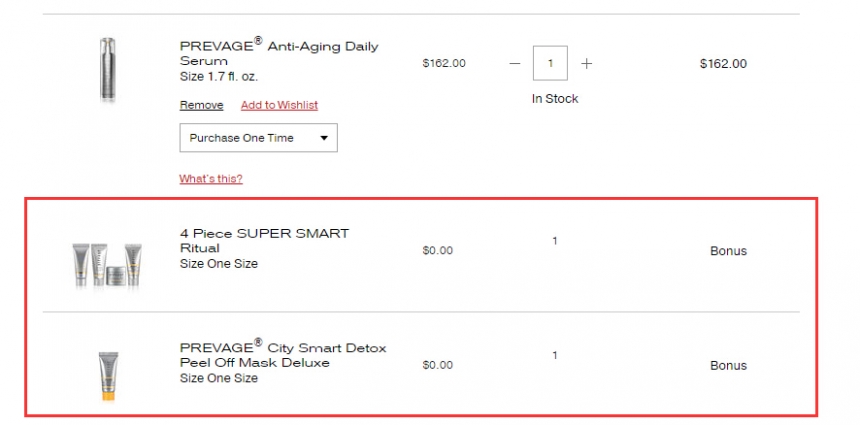Screen dimensions: 860x425
Task: Click the Size 1.7 fl. oz. text
Action: [219, 77]
